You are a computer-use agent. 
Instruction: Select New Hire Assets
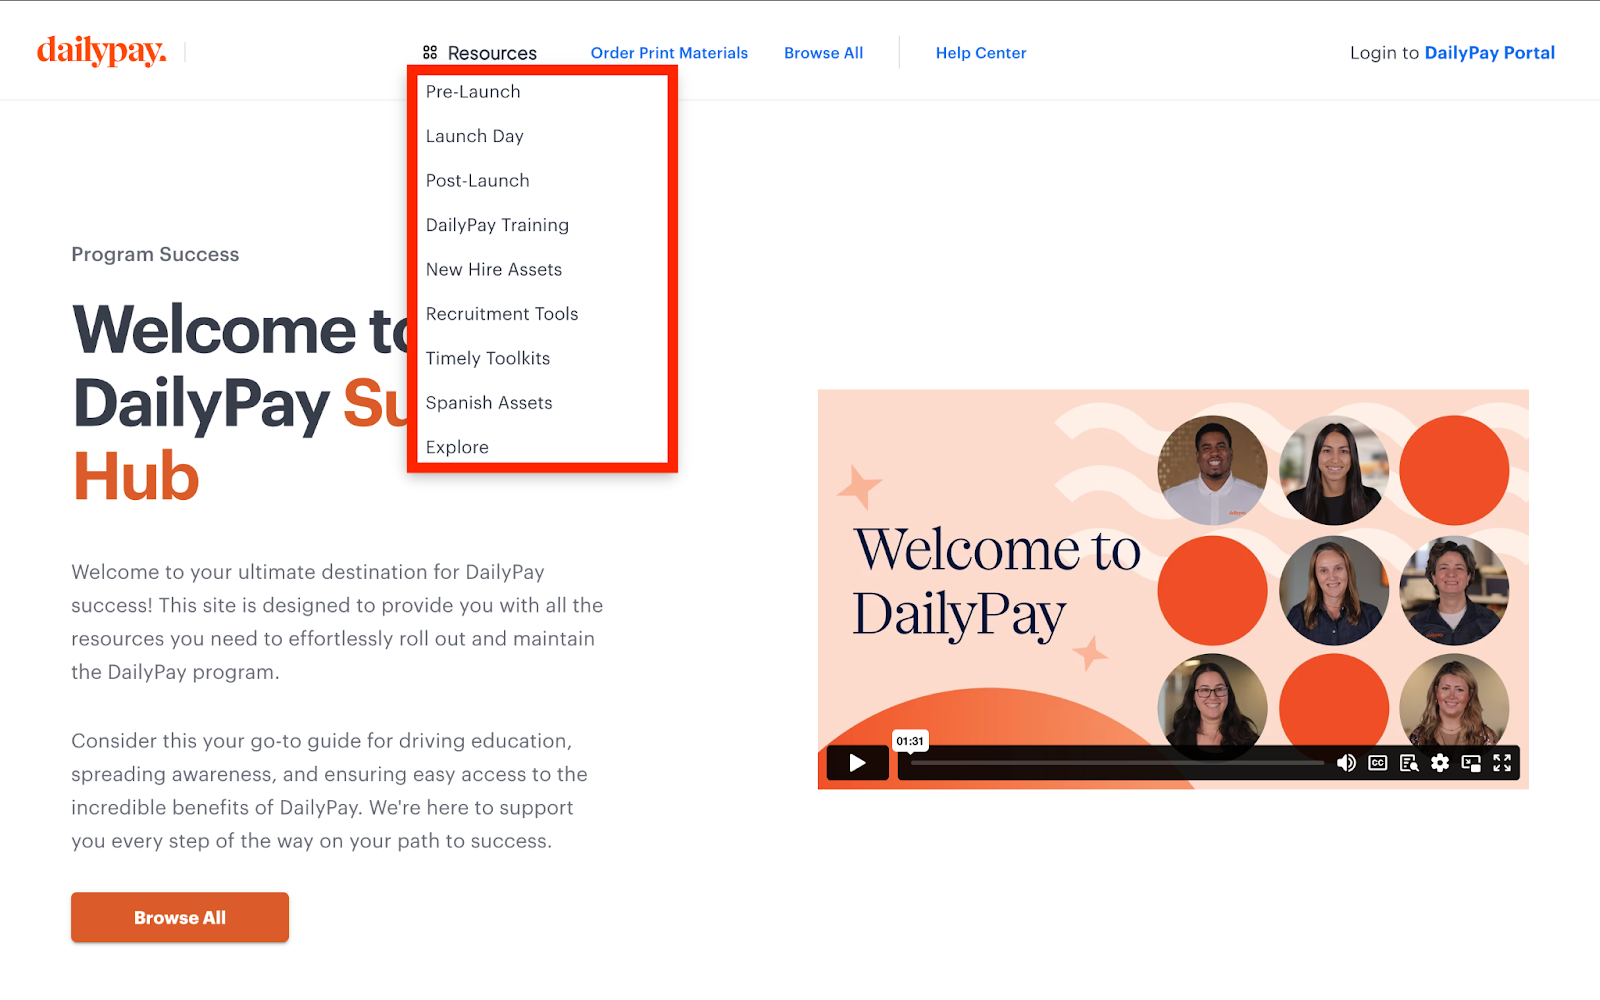pyautogui.click(x=494, y=270)
